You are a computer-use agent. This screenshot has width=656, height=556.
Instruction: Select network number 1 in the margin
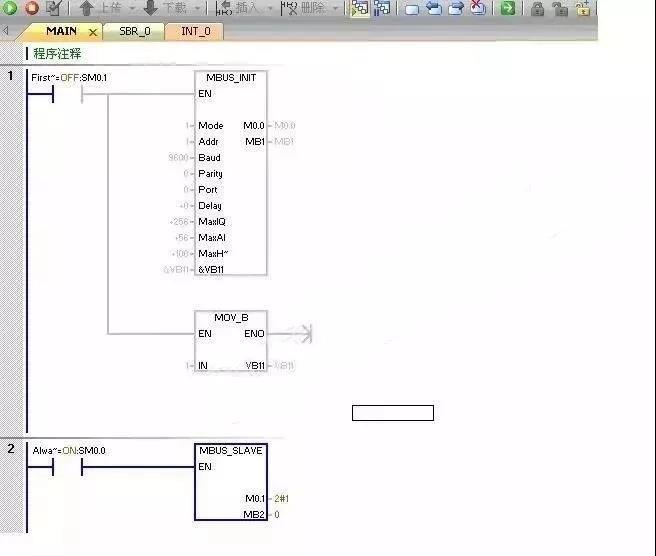(x=11, y=76)
